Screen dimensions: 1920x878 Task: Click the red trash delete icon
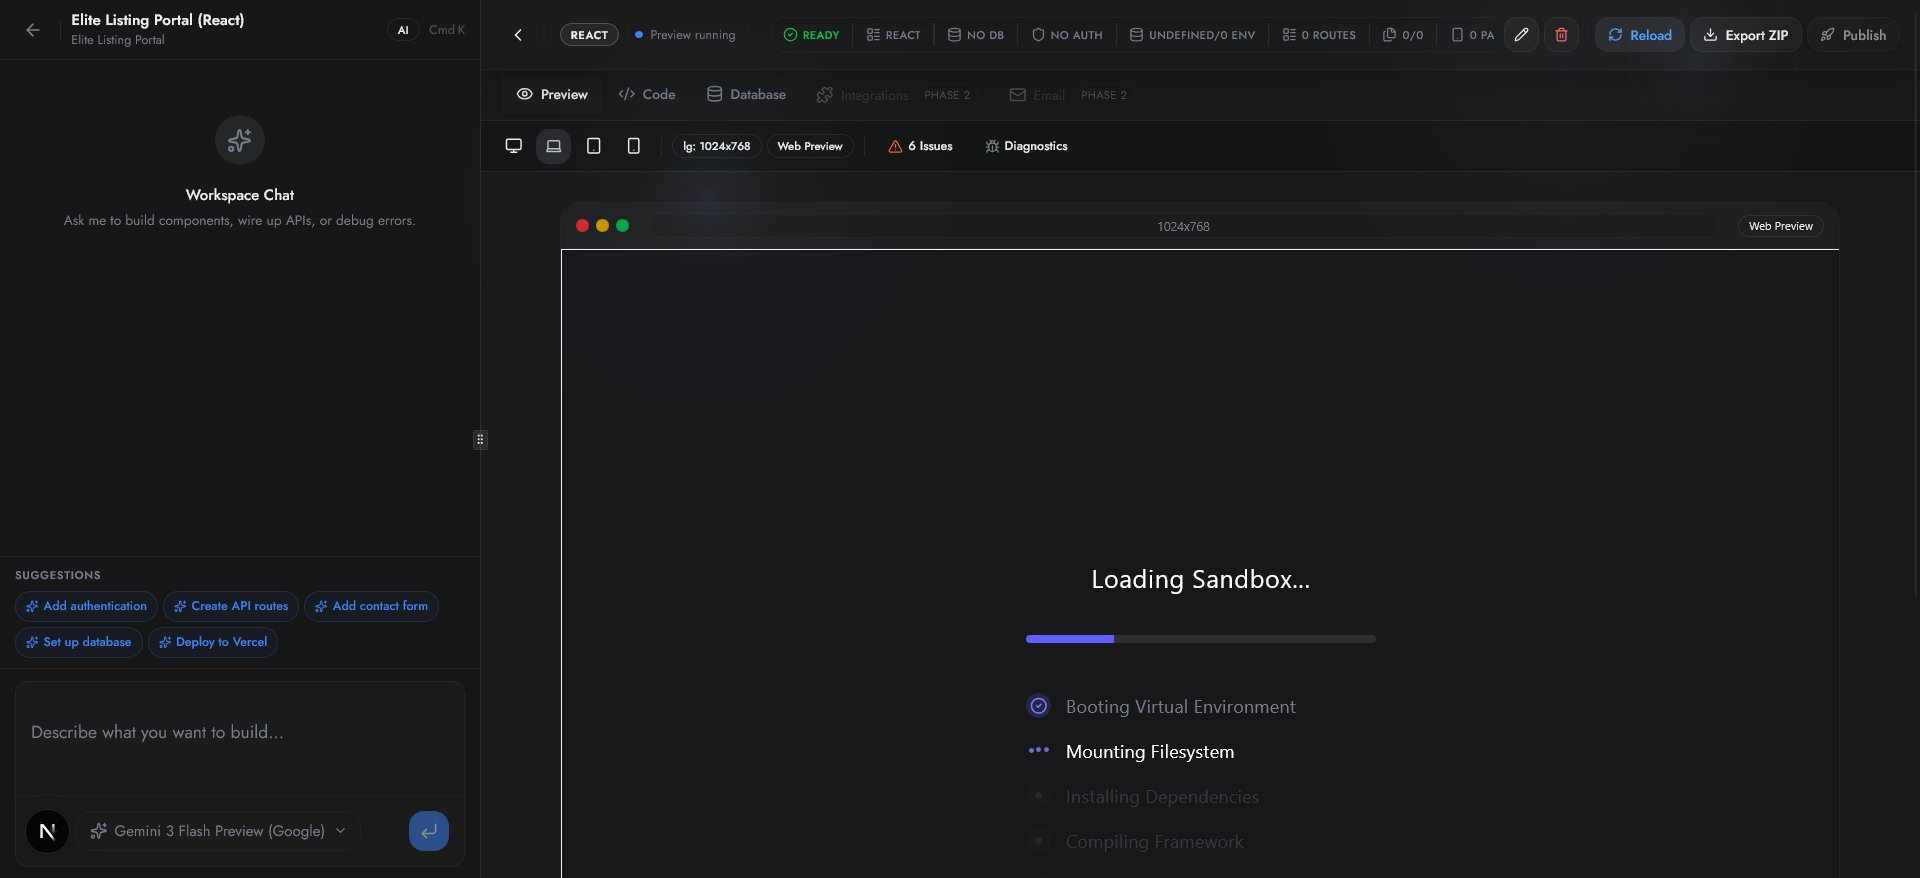[x=1561, y=35]
